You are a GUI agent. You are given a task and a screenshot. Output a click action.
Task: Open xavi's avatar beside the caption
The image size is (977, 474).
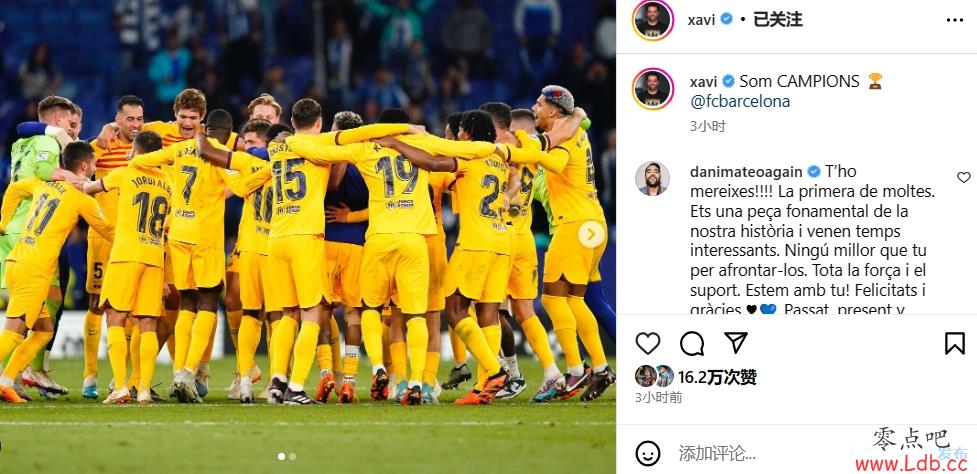click(x=652, y=89)
